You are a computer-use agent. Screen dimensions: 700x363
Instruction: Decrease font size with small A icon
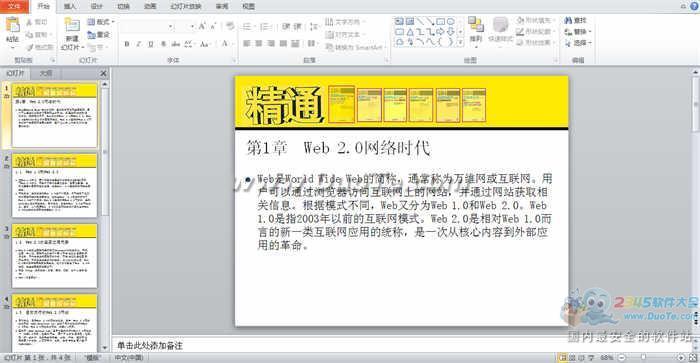pyautogui.click(x=213, y=26)
